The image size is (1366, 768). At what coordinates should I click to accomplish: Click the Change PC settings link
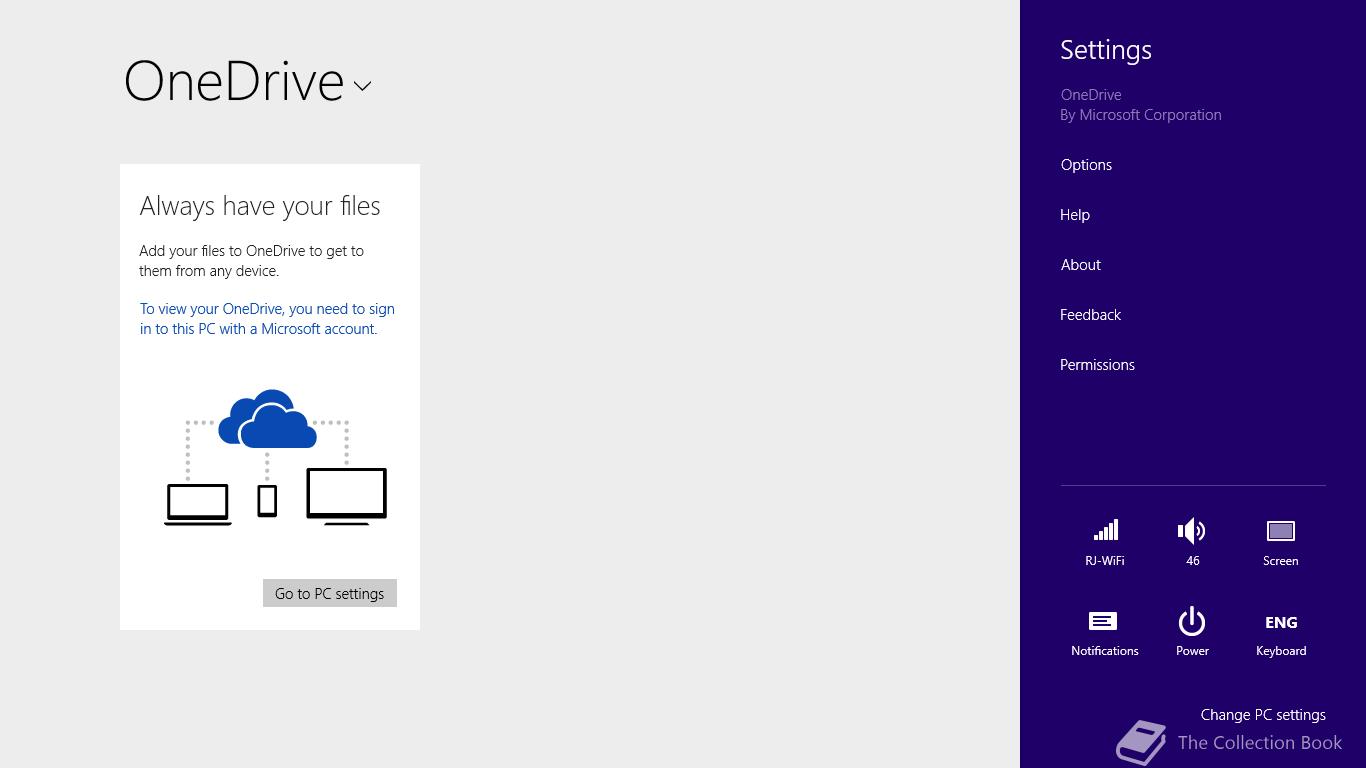click(1263, 715)
